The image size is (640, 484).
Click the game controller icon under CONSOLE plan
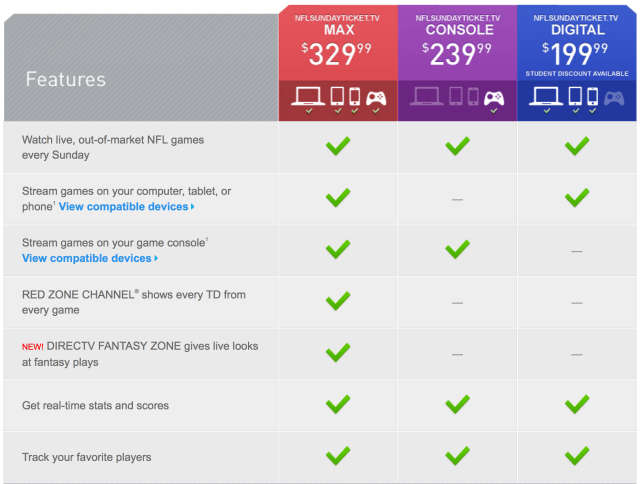(x=494, y=98)
